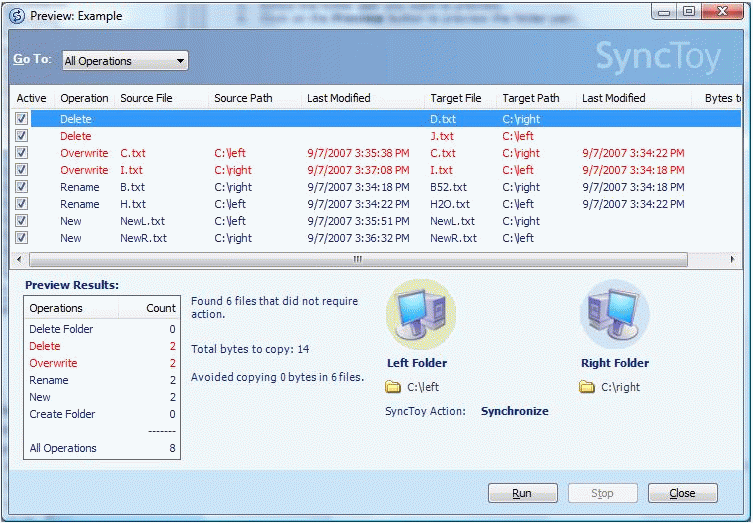Image resolution: width=753 pixels, height=523 pixels.
Task: Sort by the Target Path column header
Action: click(x=536, y=98)
